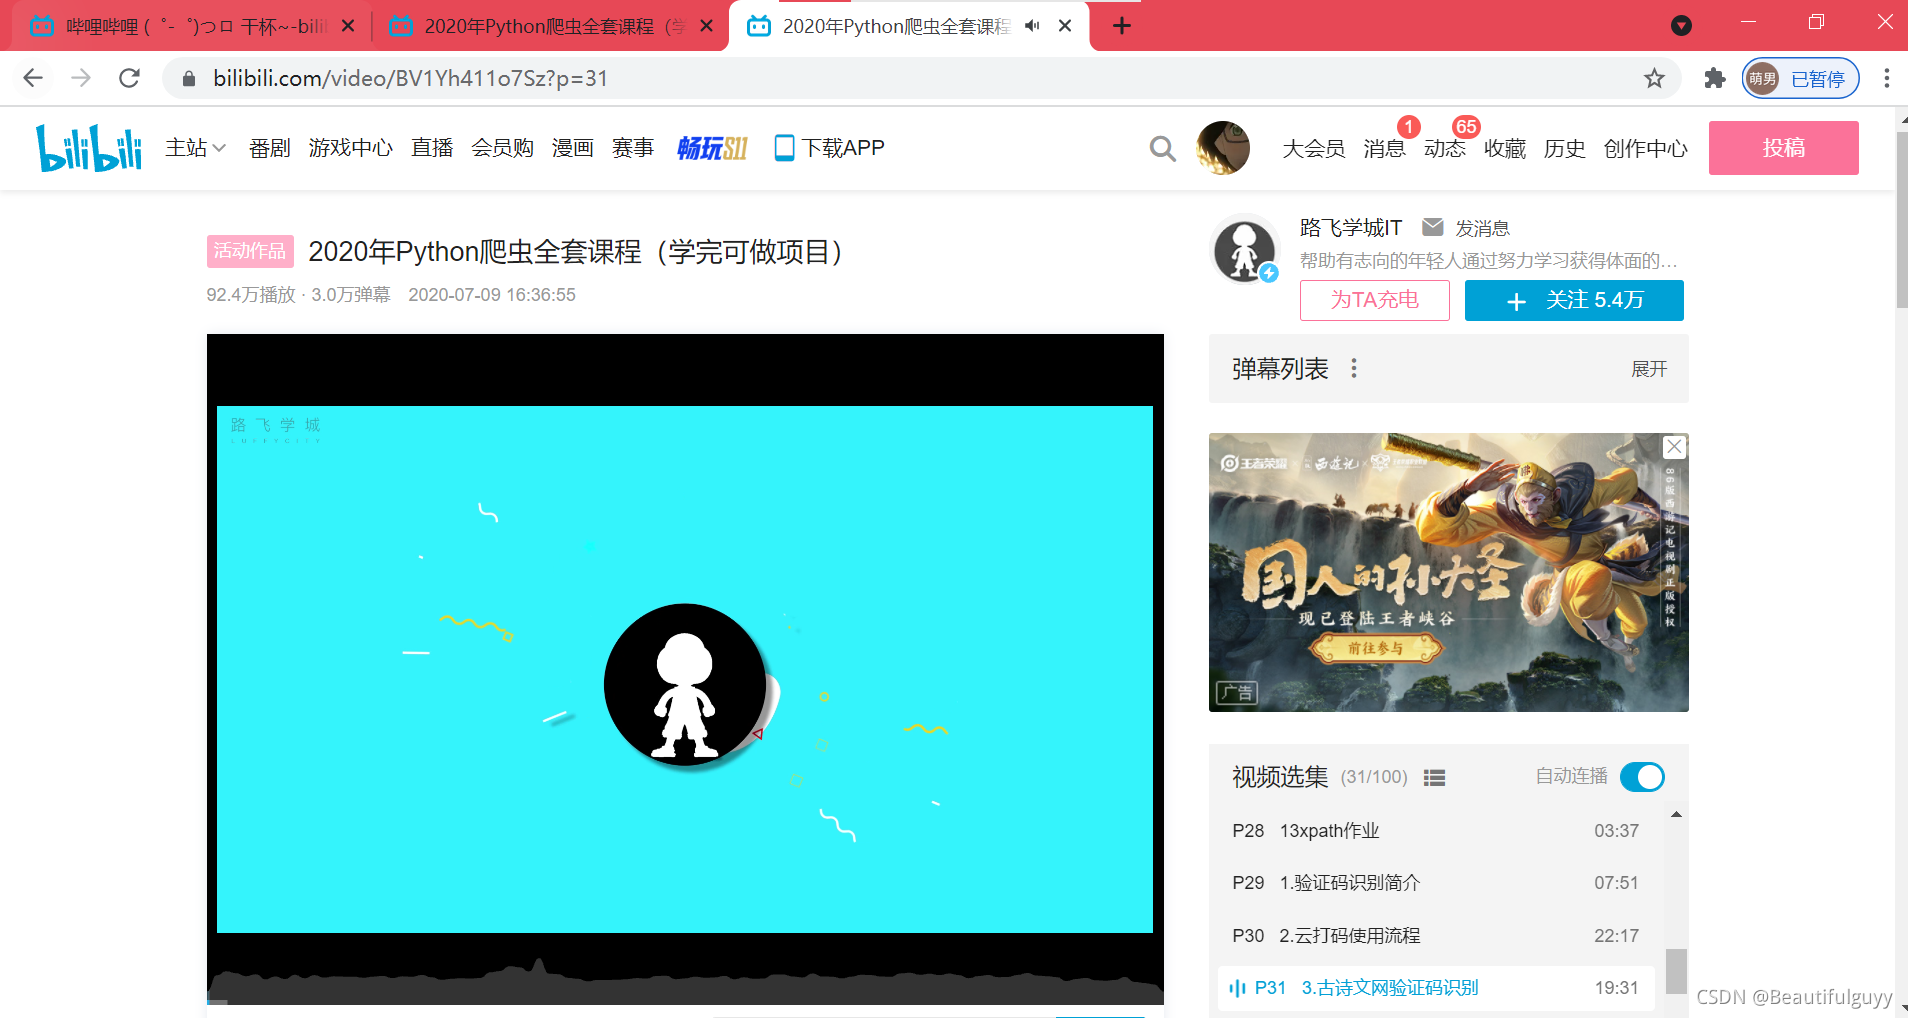The height and width of the screenshot is (1018, 1908).
Task: Disable the 自动连播 autoplay switch
Action: tap(1643, 777)
